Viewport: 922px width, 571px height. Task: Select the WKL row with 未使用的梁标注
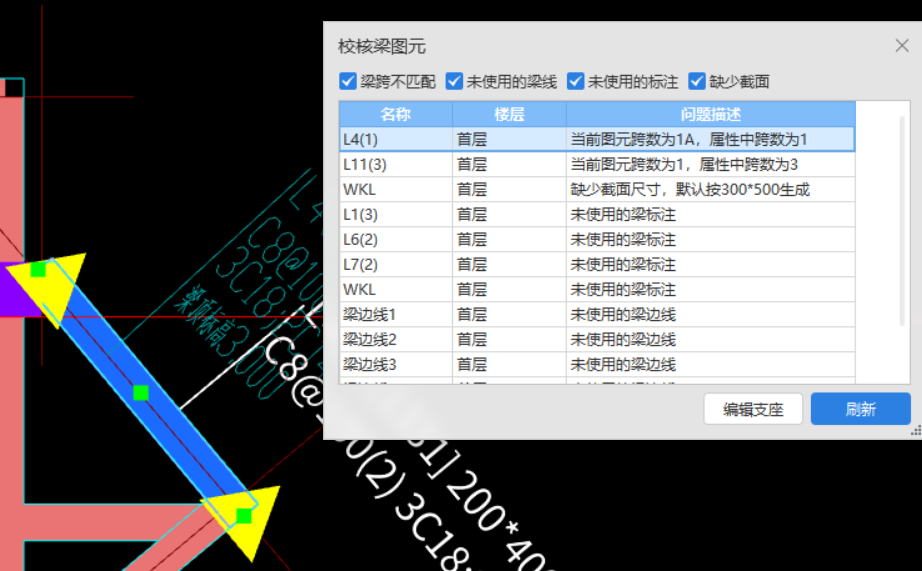597,289
